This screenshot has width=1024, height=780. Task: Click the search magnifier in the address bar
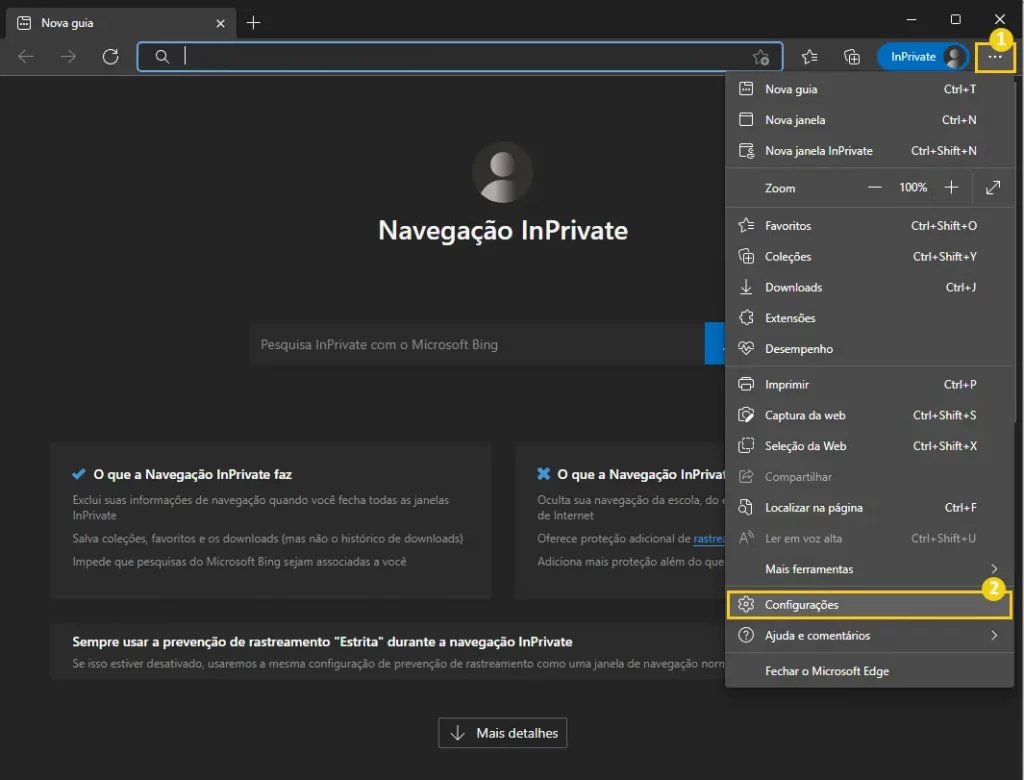click(x=162, y=57)
